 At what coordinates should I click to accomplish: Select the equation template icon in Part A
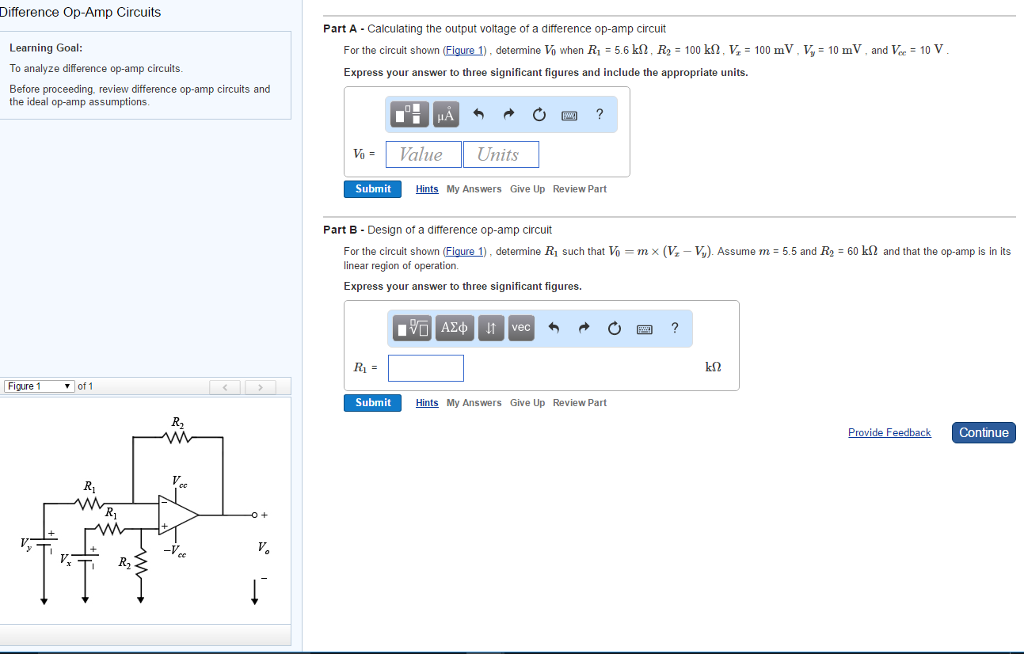point(410,113)
